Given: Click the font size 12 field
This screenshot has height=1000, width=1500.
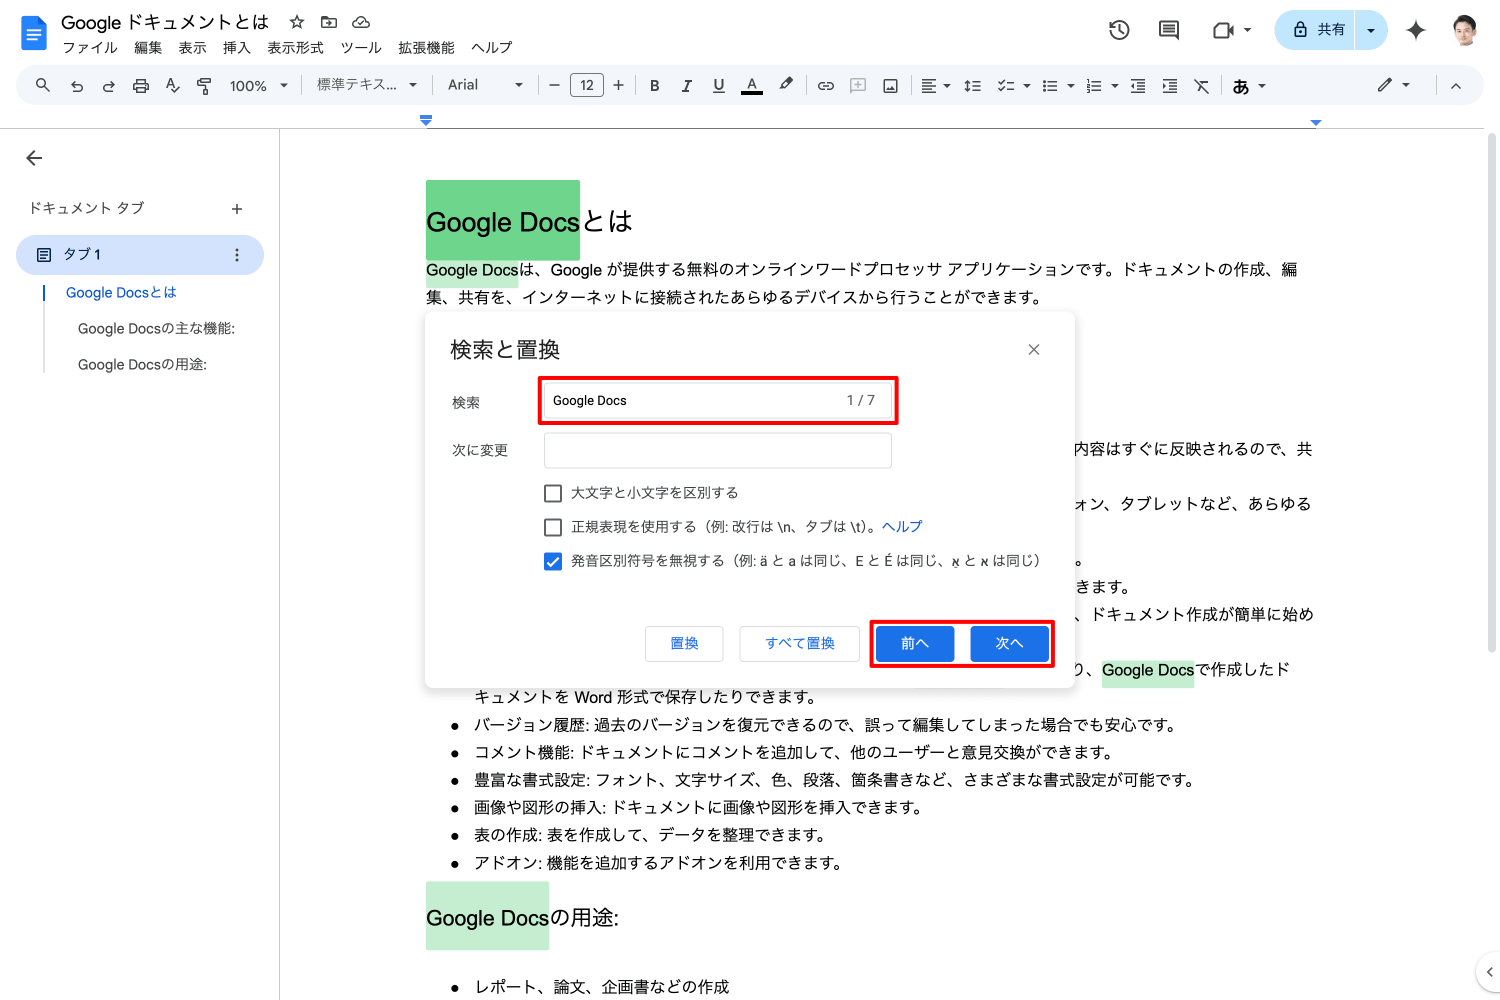Looking at the screenshot, I should click(x=587, y=86).
